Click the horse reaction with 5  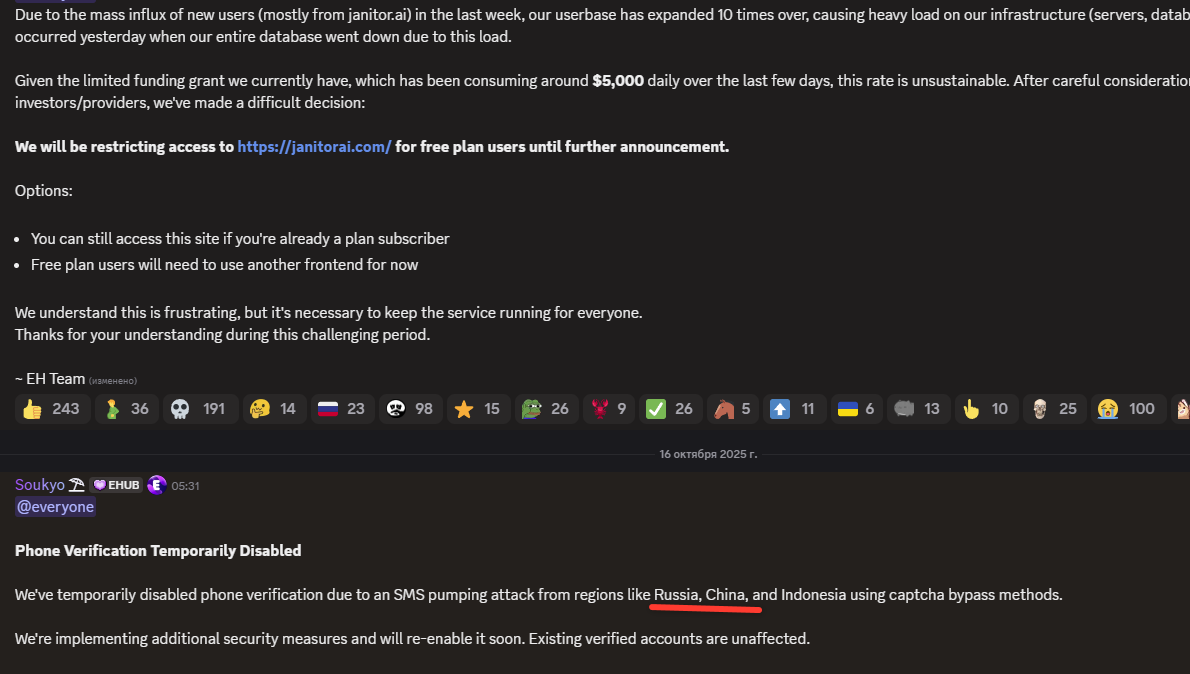(733, 409)
